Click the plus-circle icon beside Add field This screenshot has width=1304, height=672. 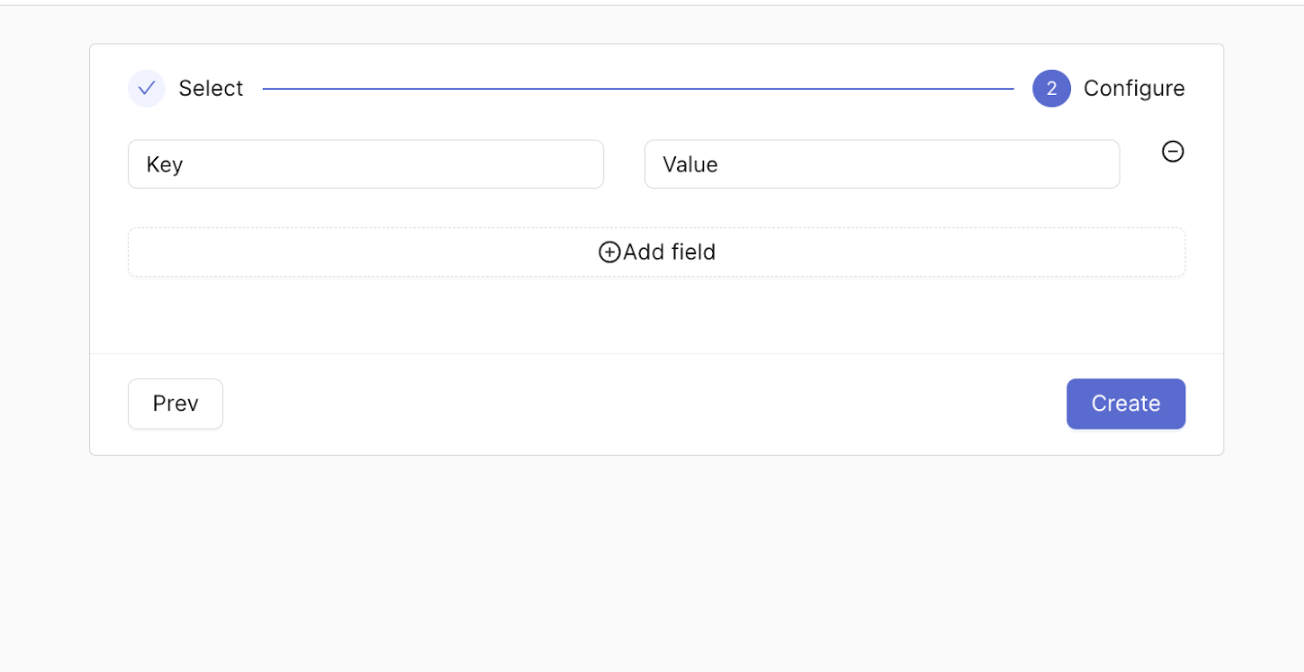point(609,252)
